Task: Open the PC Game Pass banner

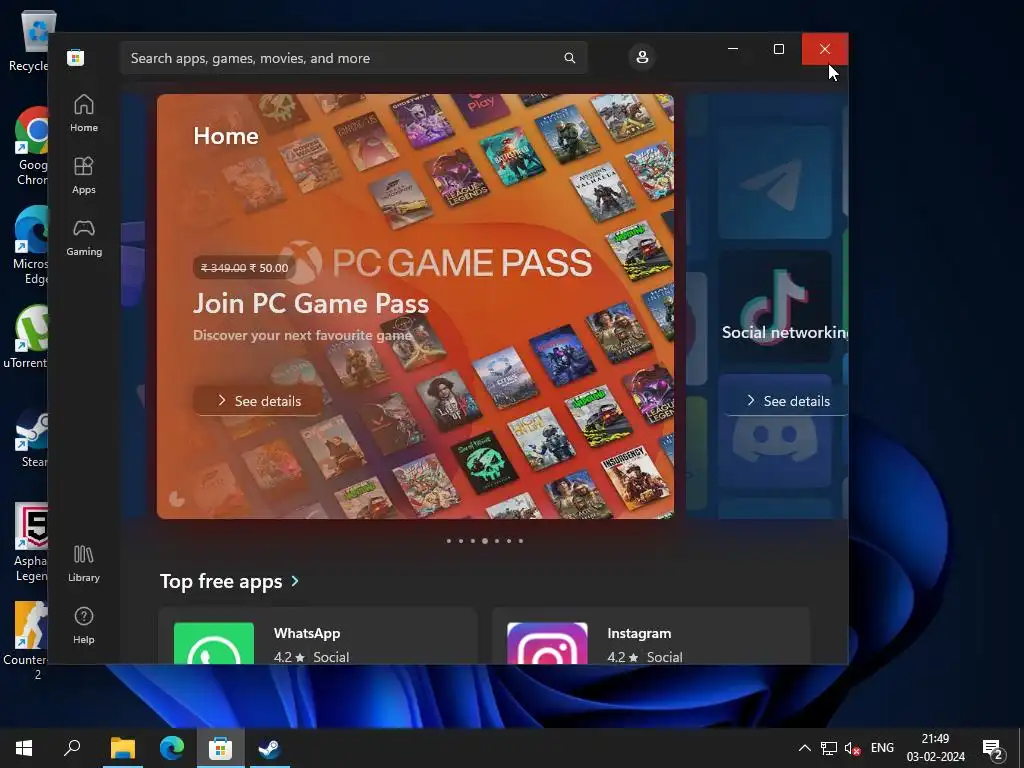Action: tap(415, 306)
